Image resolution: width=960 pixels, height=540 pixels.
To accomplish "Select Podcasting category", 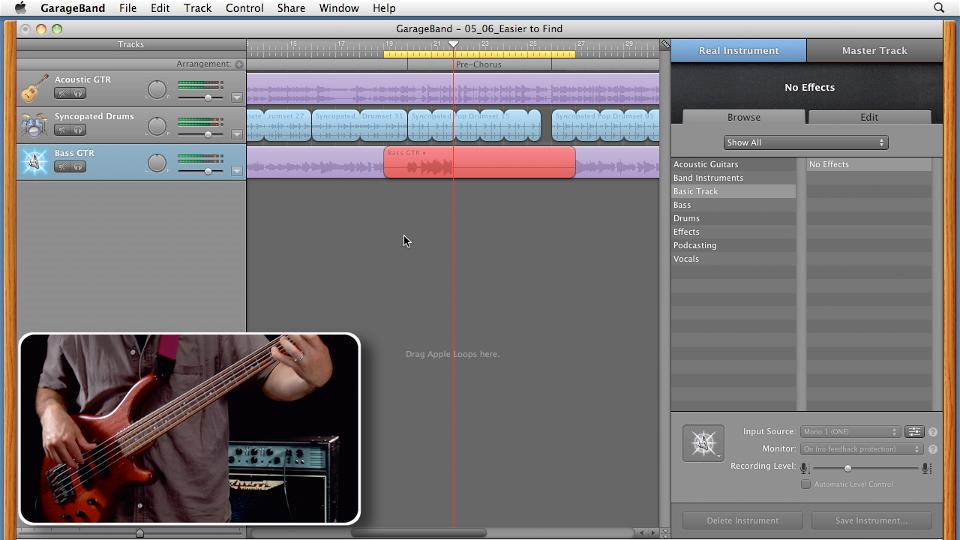I will click(x=733, y=245).
